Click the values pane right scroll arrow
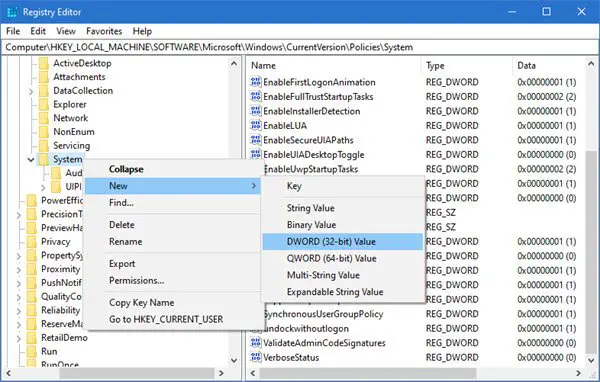 [x=578, y=373]
